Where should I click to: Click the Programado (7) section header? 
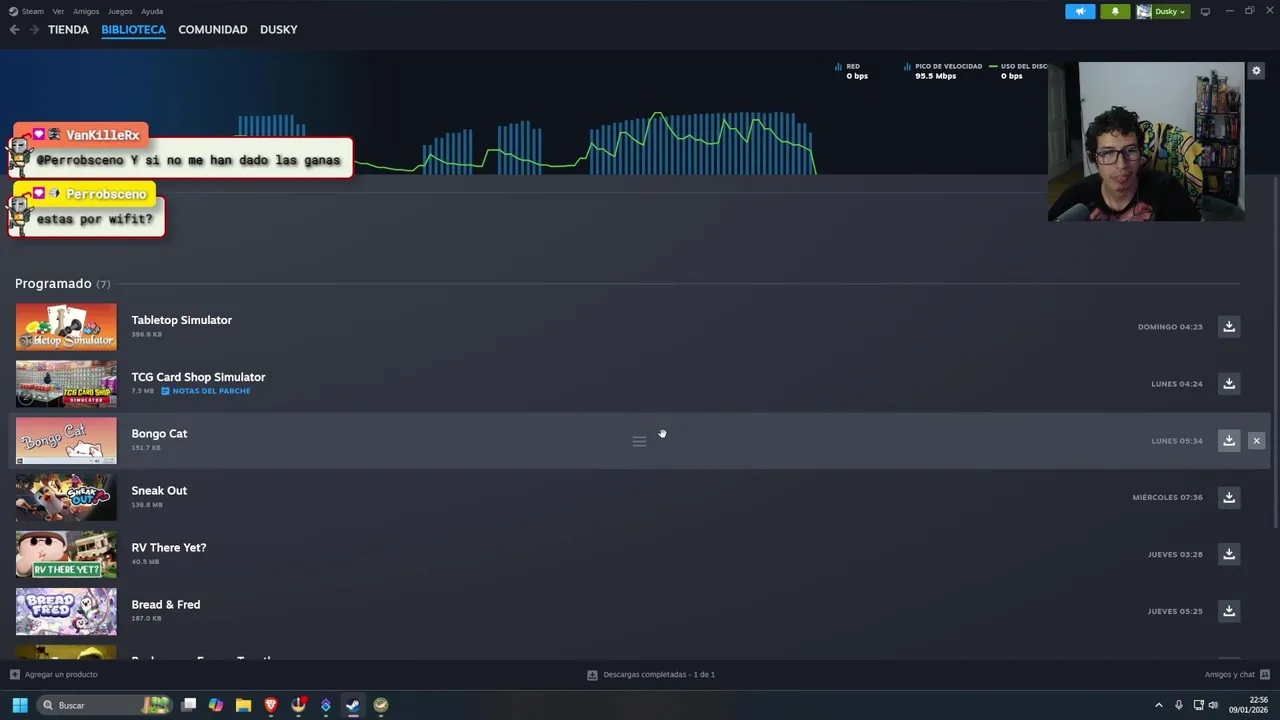tap(62, 284)
